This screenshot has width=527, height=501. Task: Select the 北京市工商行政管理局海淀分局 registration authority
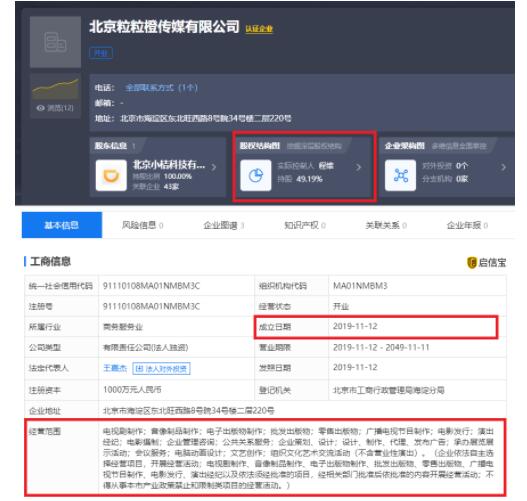click(389, 390)
